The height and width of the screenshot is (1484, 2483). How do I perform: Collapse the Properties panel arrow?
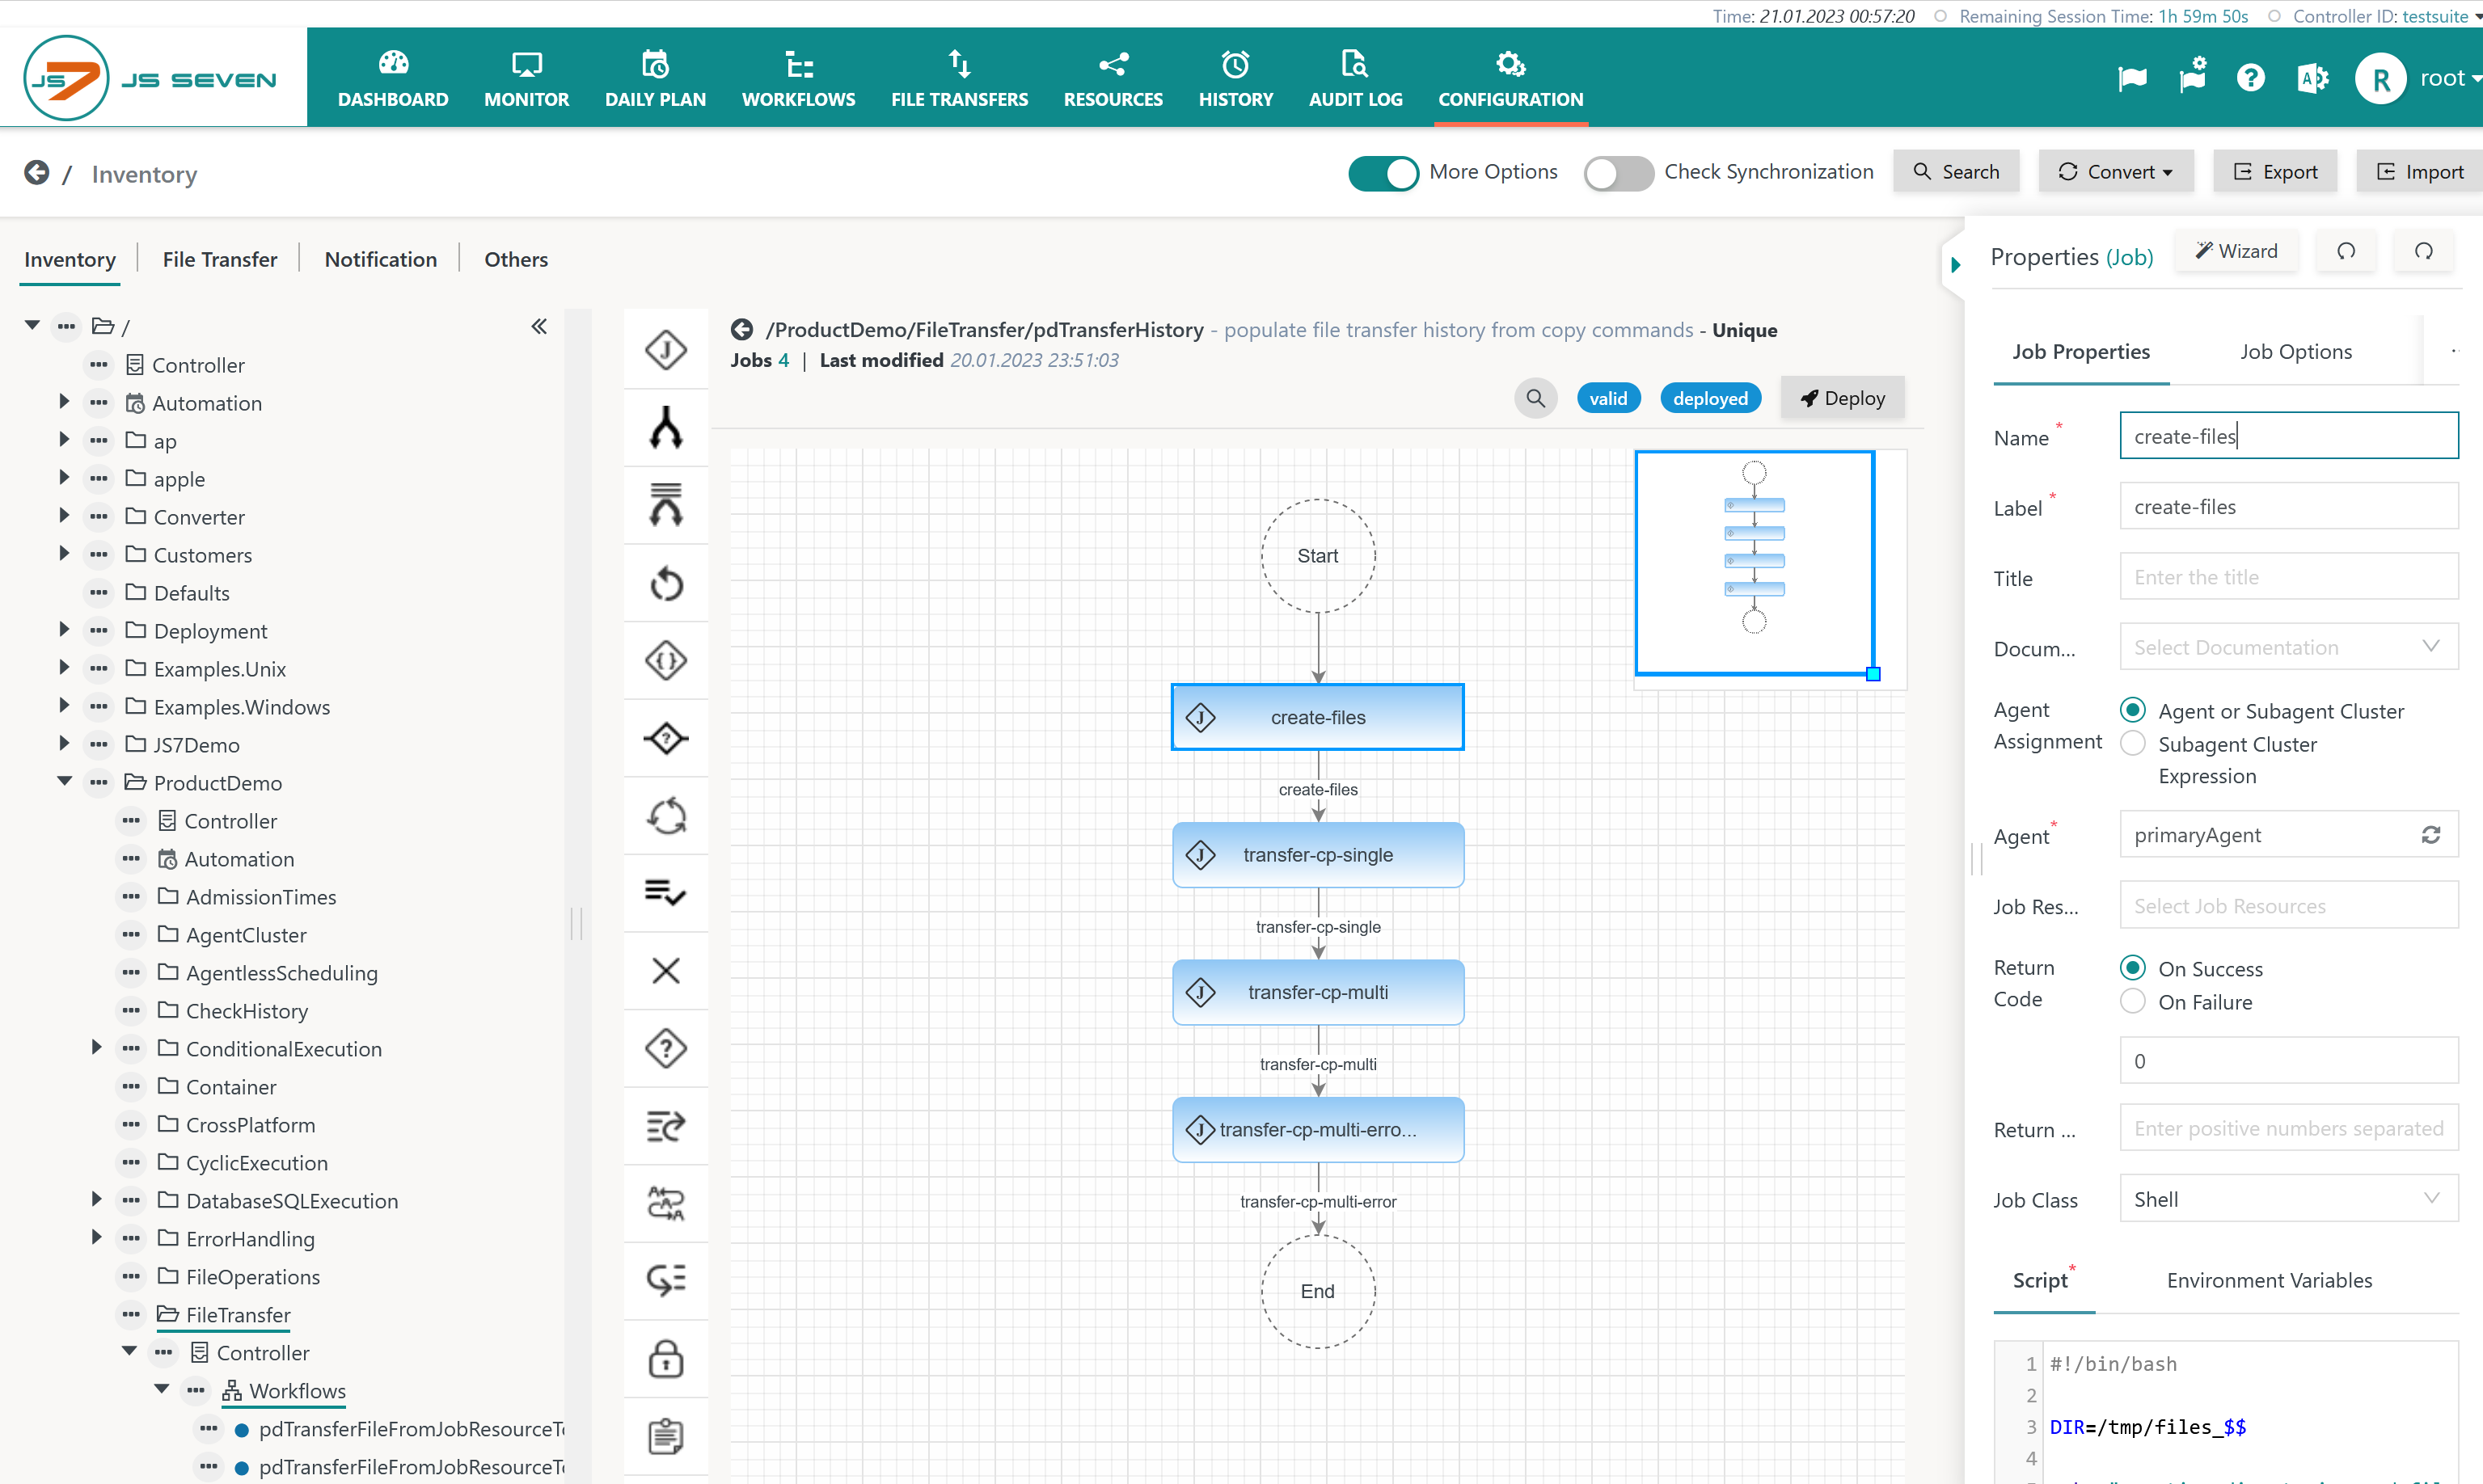(x=1956, y=265)
